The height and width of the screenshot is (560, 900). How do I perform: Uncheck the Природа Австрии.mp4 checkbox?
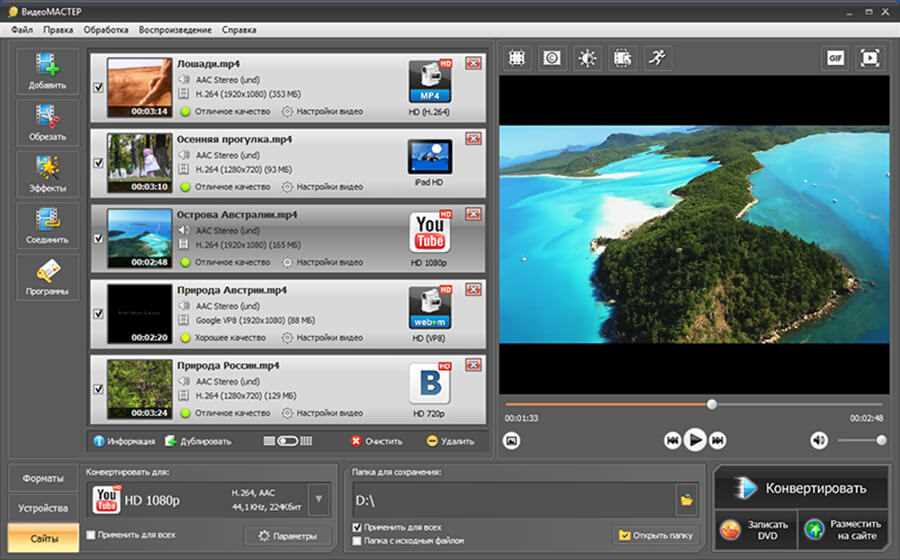[99, 313]
